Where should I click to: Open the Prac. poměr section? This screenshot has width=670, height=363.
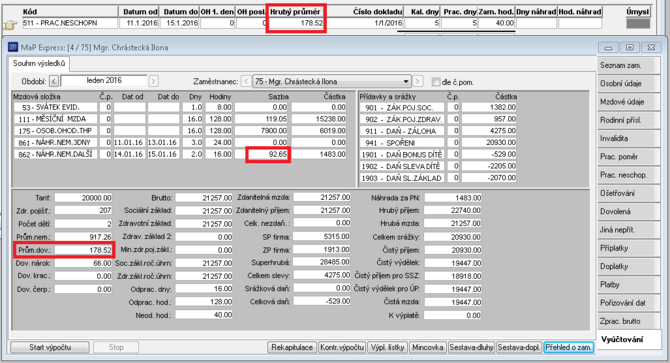click(x=628, y=157)
